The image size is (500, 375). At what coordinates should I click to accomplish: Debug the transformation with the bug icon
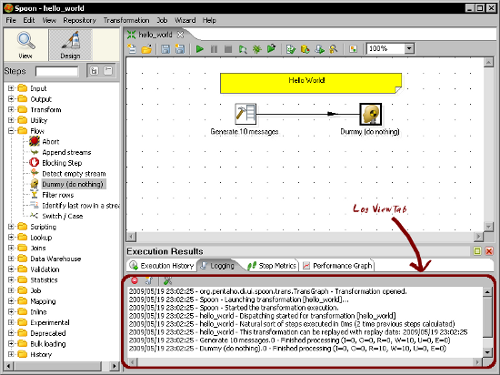tap(257, 49)
